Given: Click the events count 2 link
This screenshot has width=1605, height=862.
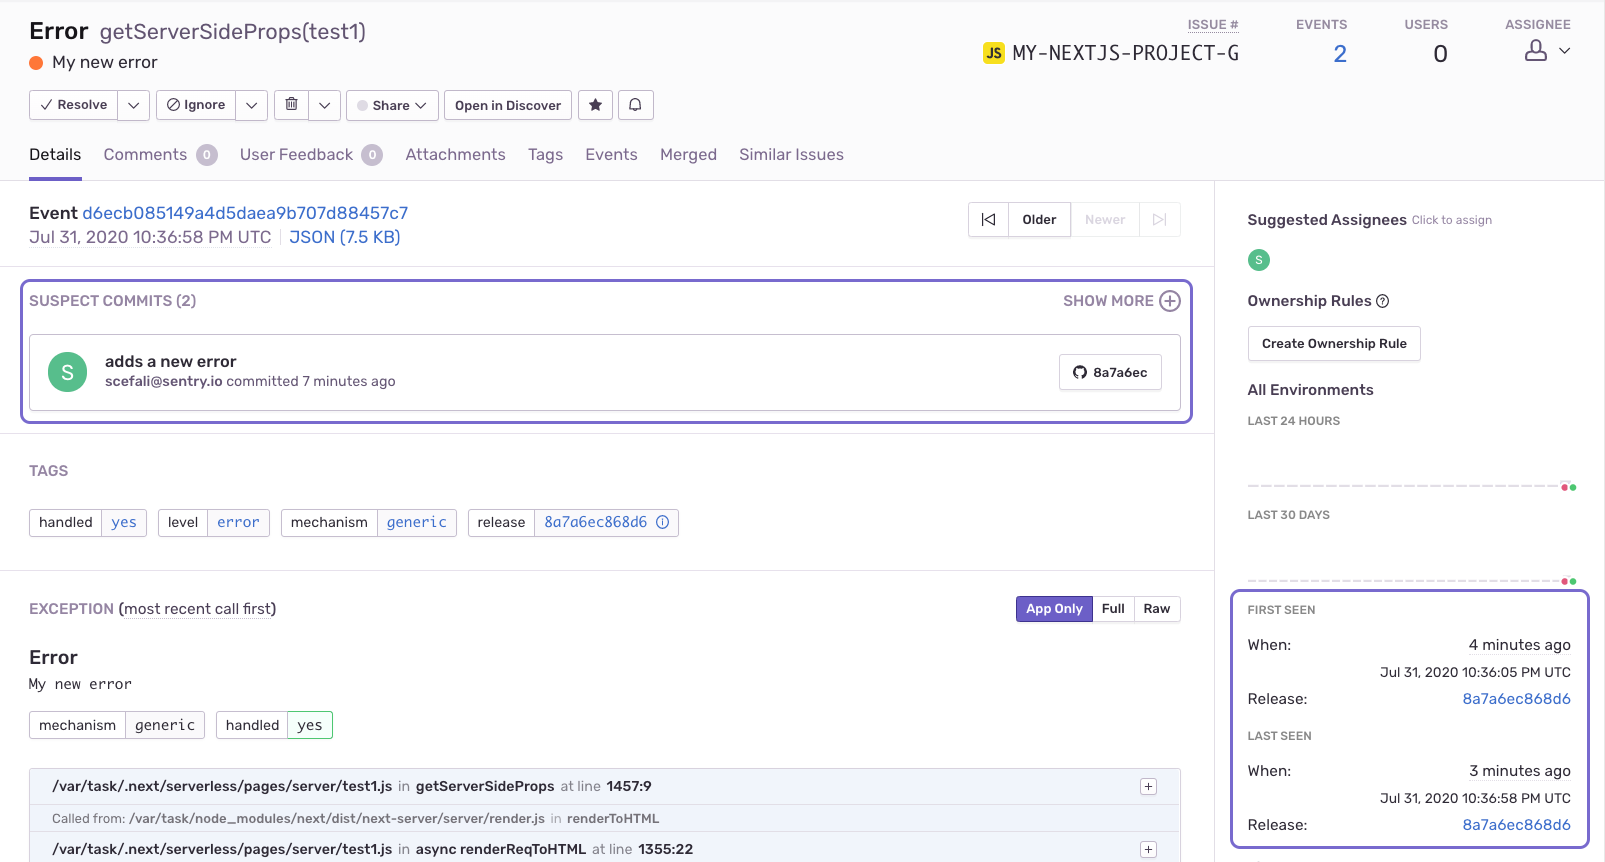Looking at the screenshot, I should [1340, 54].
